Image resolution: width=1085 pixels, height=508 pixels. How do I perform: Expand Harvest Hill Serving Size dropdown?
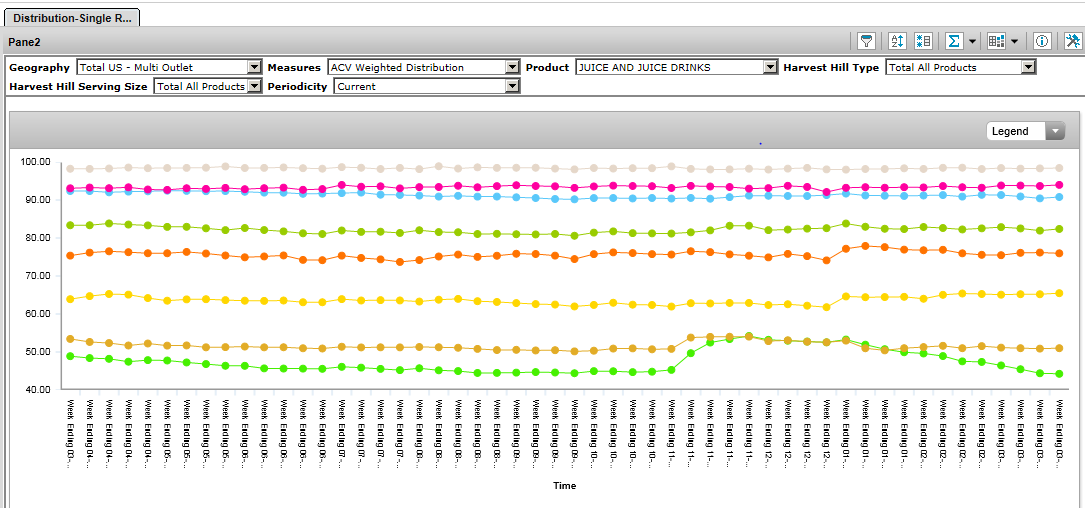[254, 87]
